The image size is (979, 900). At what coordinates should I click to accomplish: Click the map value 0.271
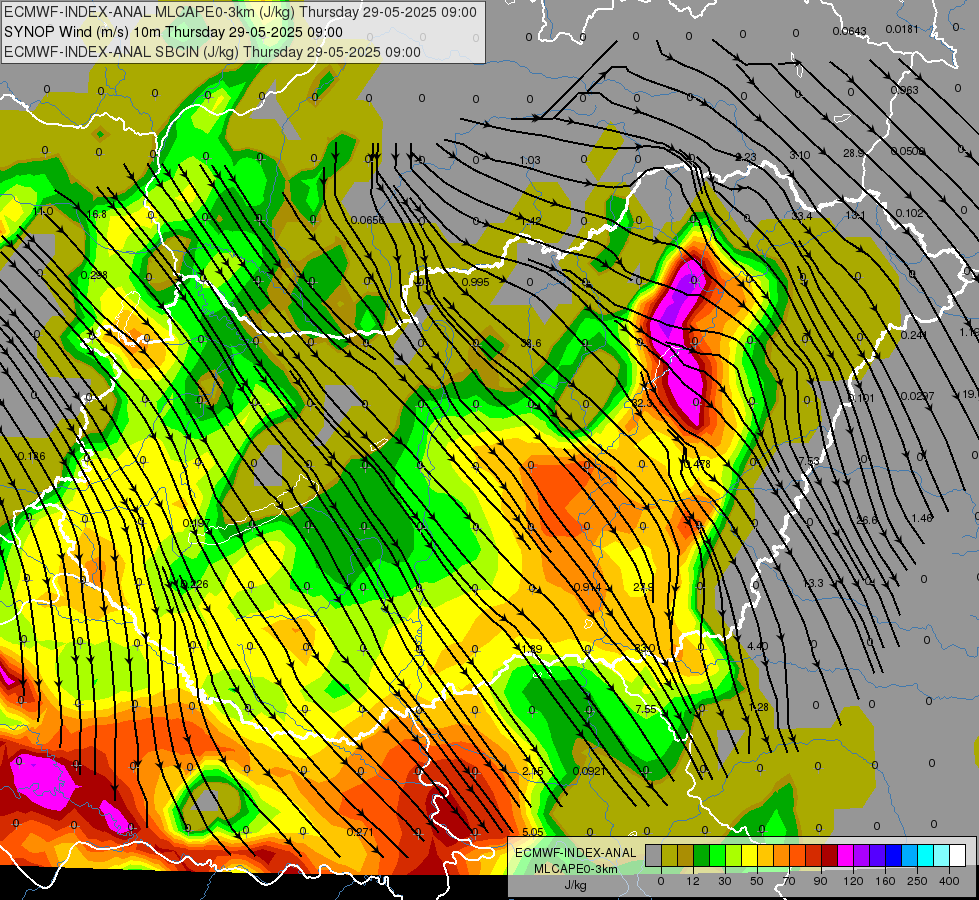(360, 832)
